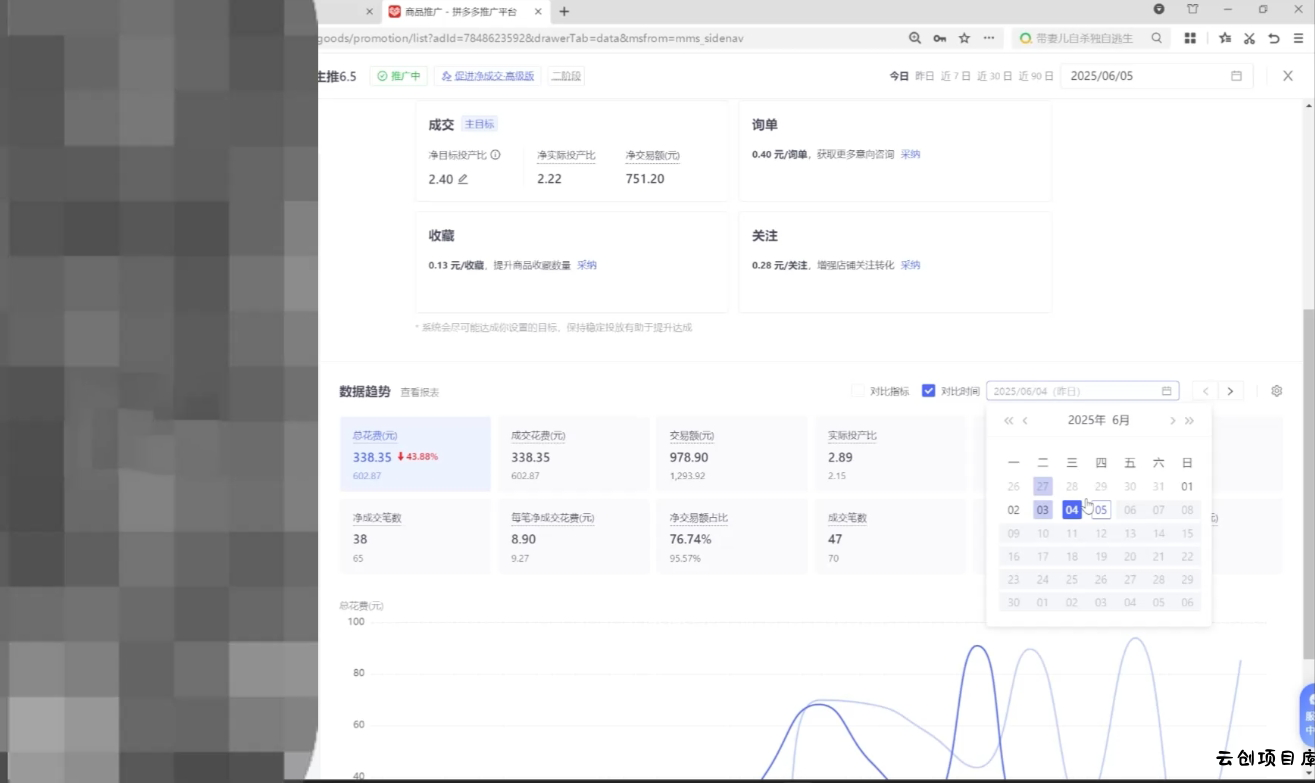The height and width of the screenshot is (783, 1315).
Task: Click the browser zoom magnifier icon
Action: pos(914,38)
